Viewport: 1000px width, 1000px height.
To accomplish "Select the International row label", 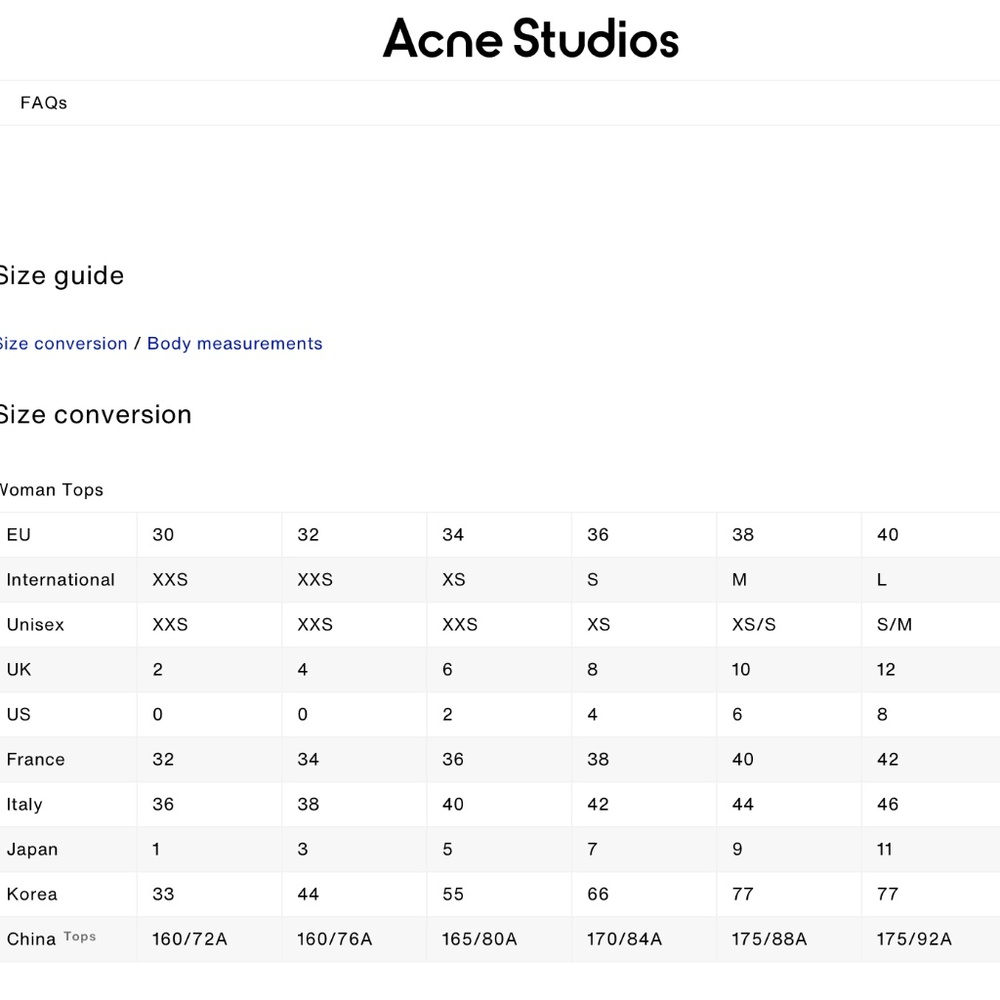I will pos(61,579).
